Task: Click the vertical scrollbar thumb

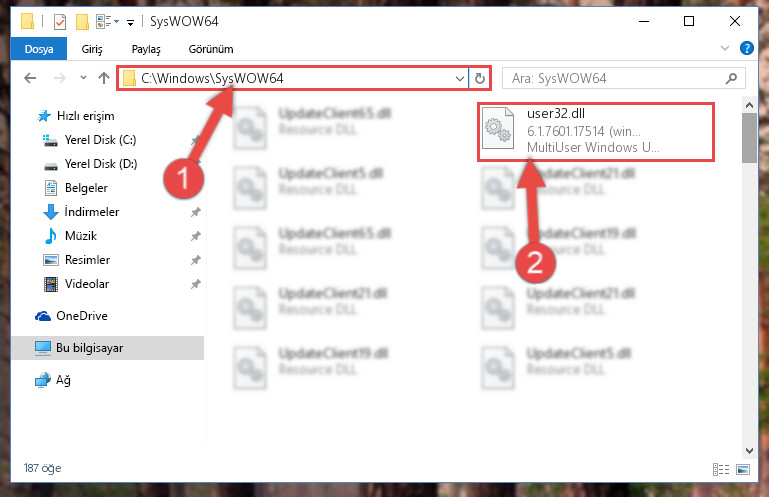Action: tap(749, 137)
